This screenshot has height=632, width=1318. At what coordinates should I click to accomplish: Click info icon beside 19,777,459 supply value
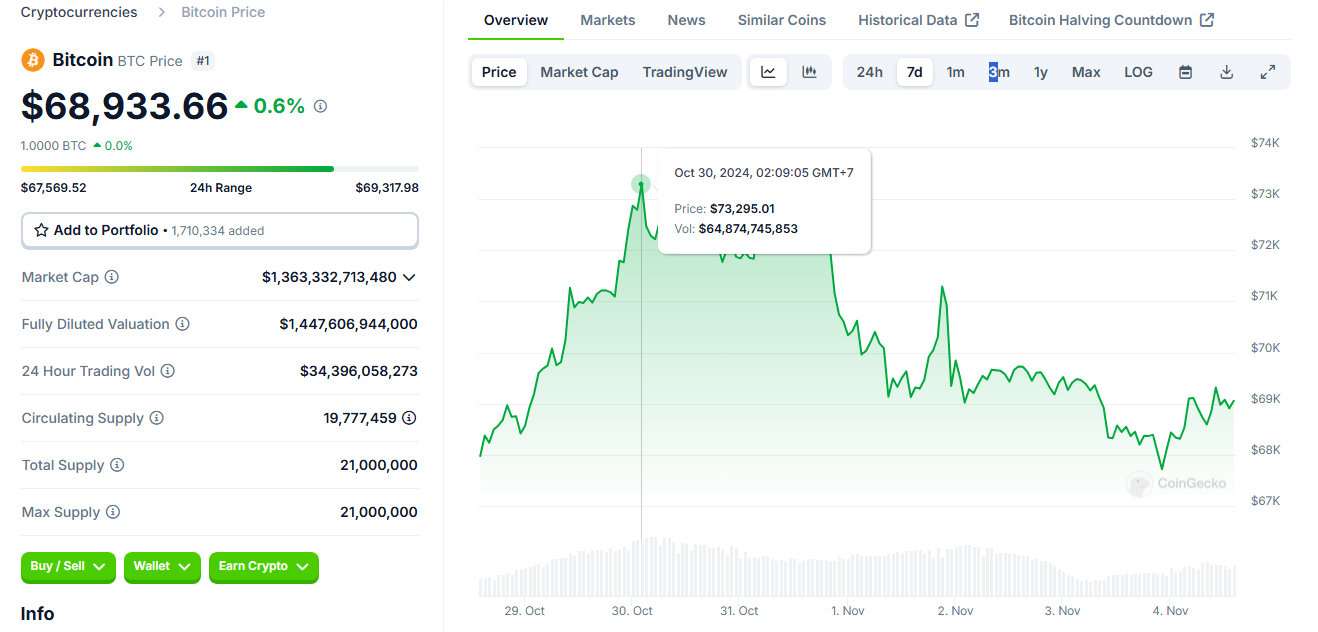coord(410,418)
